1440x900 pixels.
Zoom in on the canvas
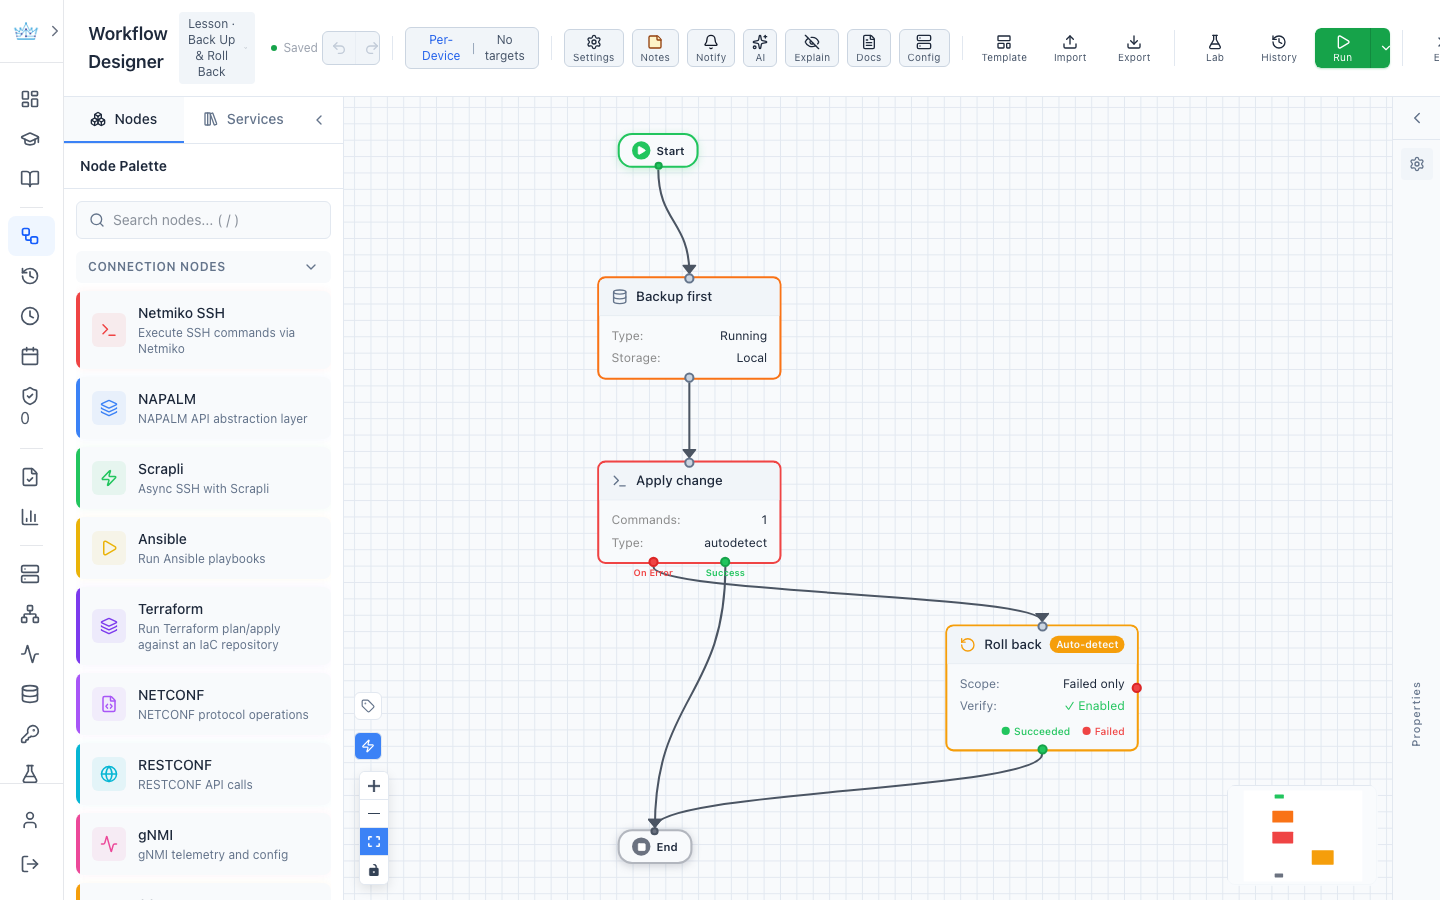(x=374, y=786)
